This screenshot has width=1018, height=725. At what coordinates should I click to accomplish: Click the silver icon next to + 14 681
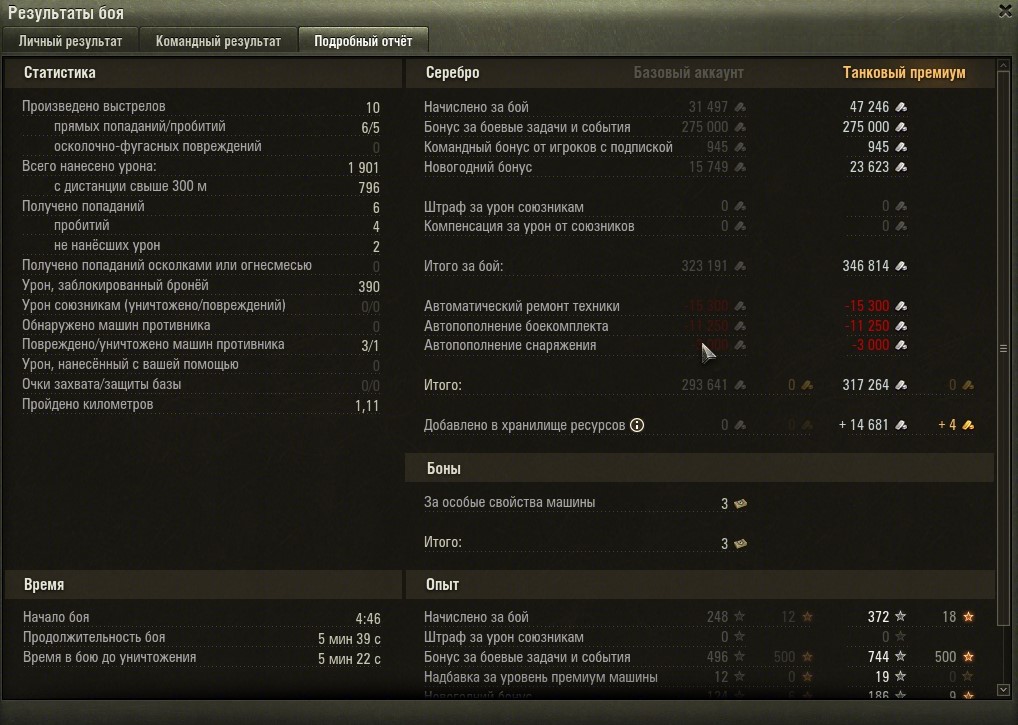pos(901,425)
